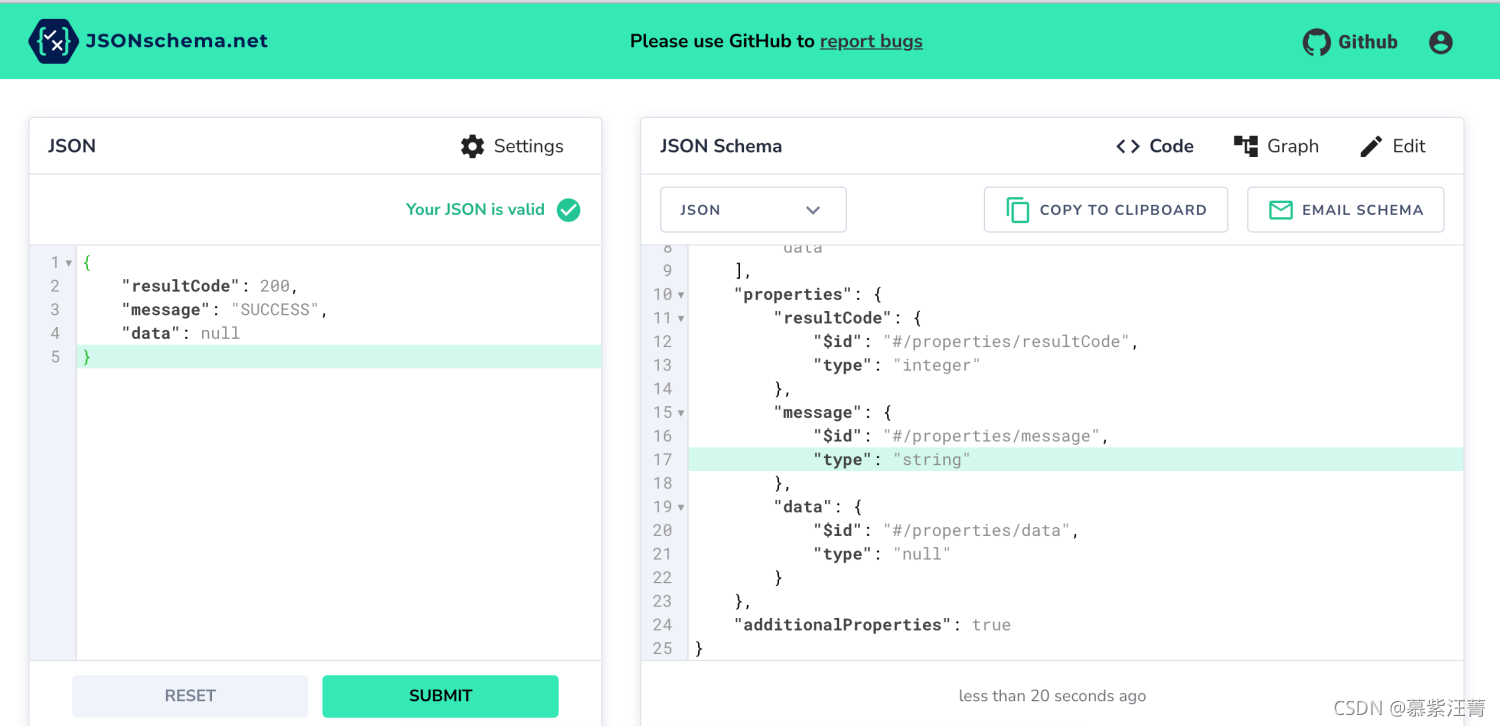This screenshot has width=1500, height=726.
Task: Copy schema to clipboard
Action: (1106, 210)
